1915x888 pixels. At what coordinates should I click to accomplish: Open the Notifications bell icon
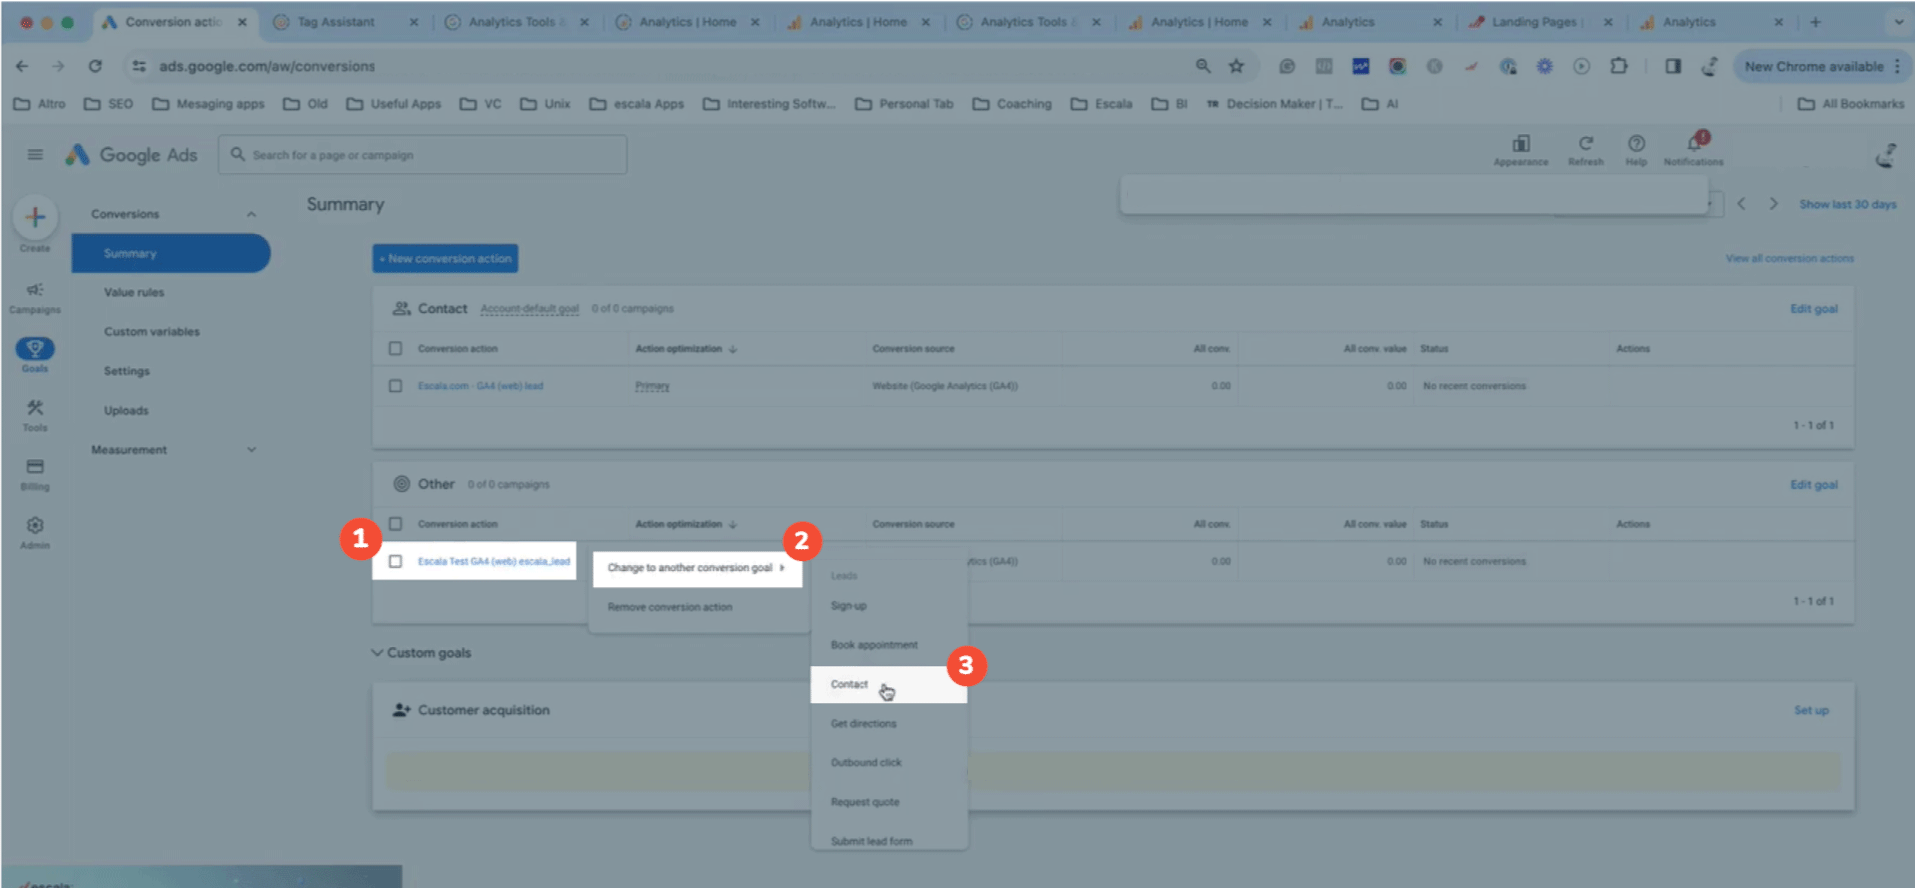1694,144
